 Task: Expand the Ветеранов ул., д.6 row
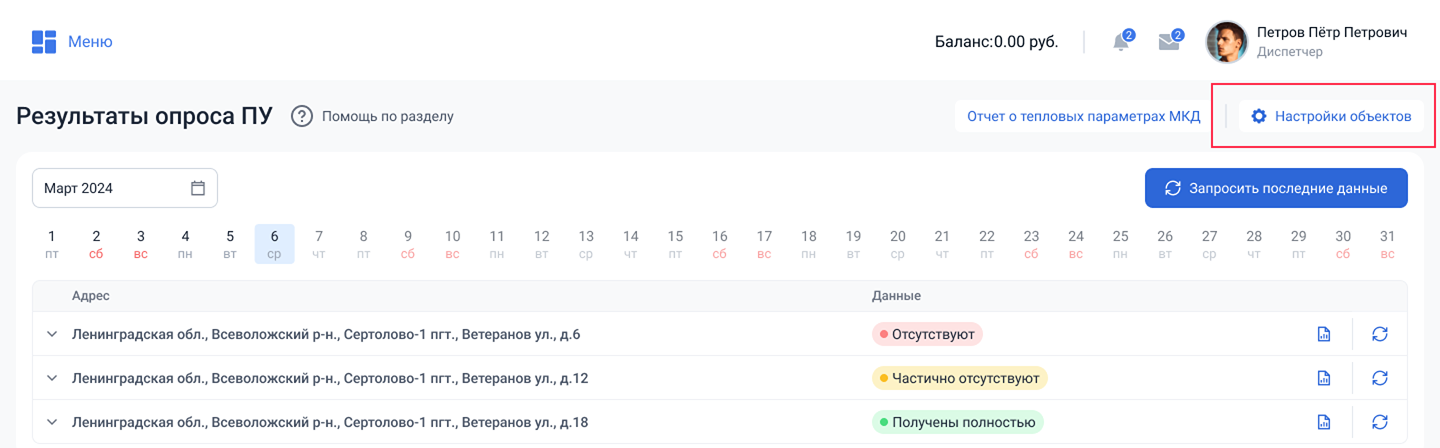pos(52,334)
